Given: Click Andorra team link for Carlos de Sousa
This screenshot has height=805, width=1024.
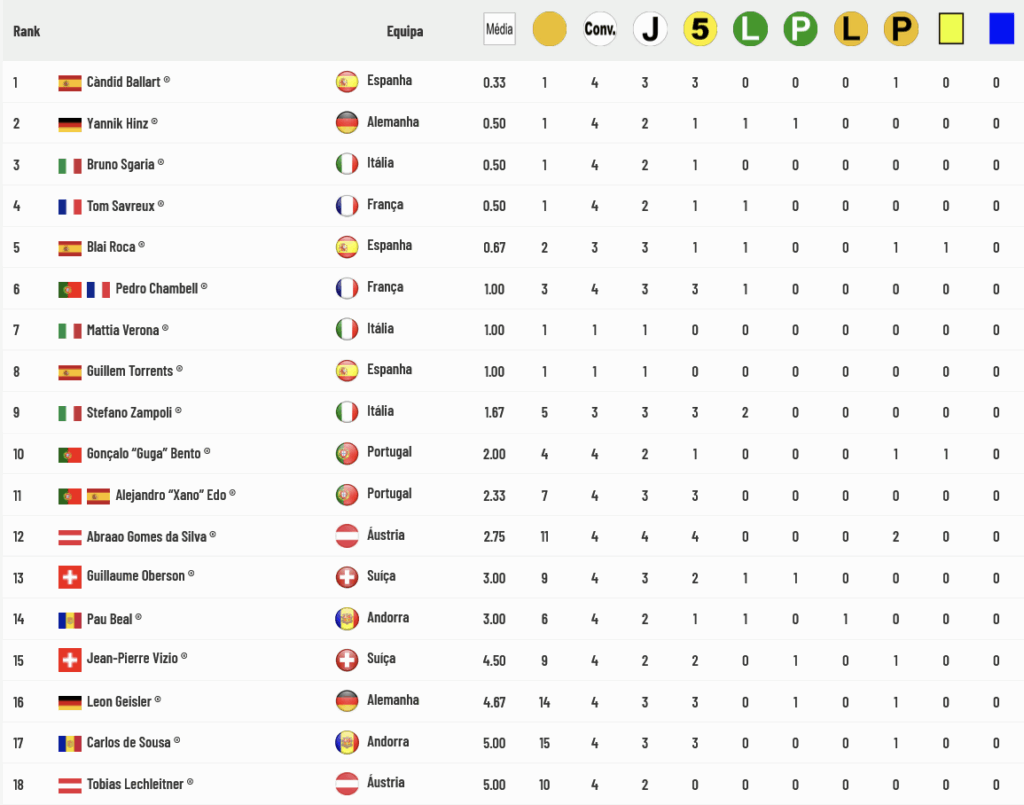Looking at the screenshot, I should (388, 742).
